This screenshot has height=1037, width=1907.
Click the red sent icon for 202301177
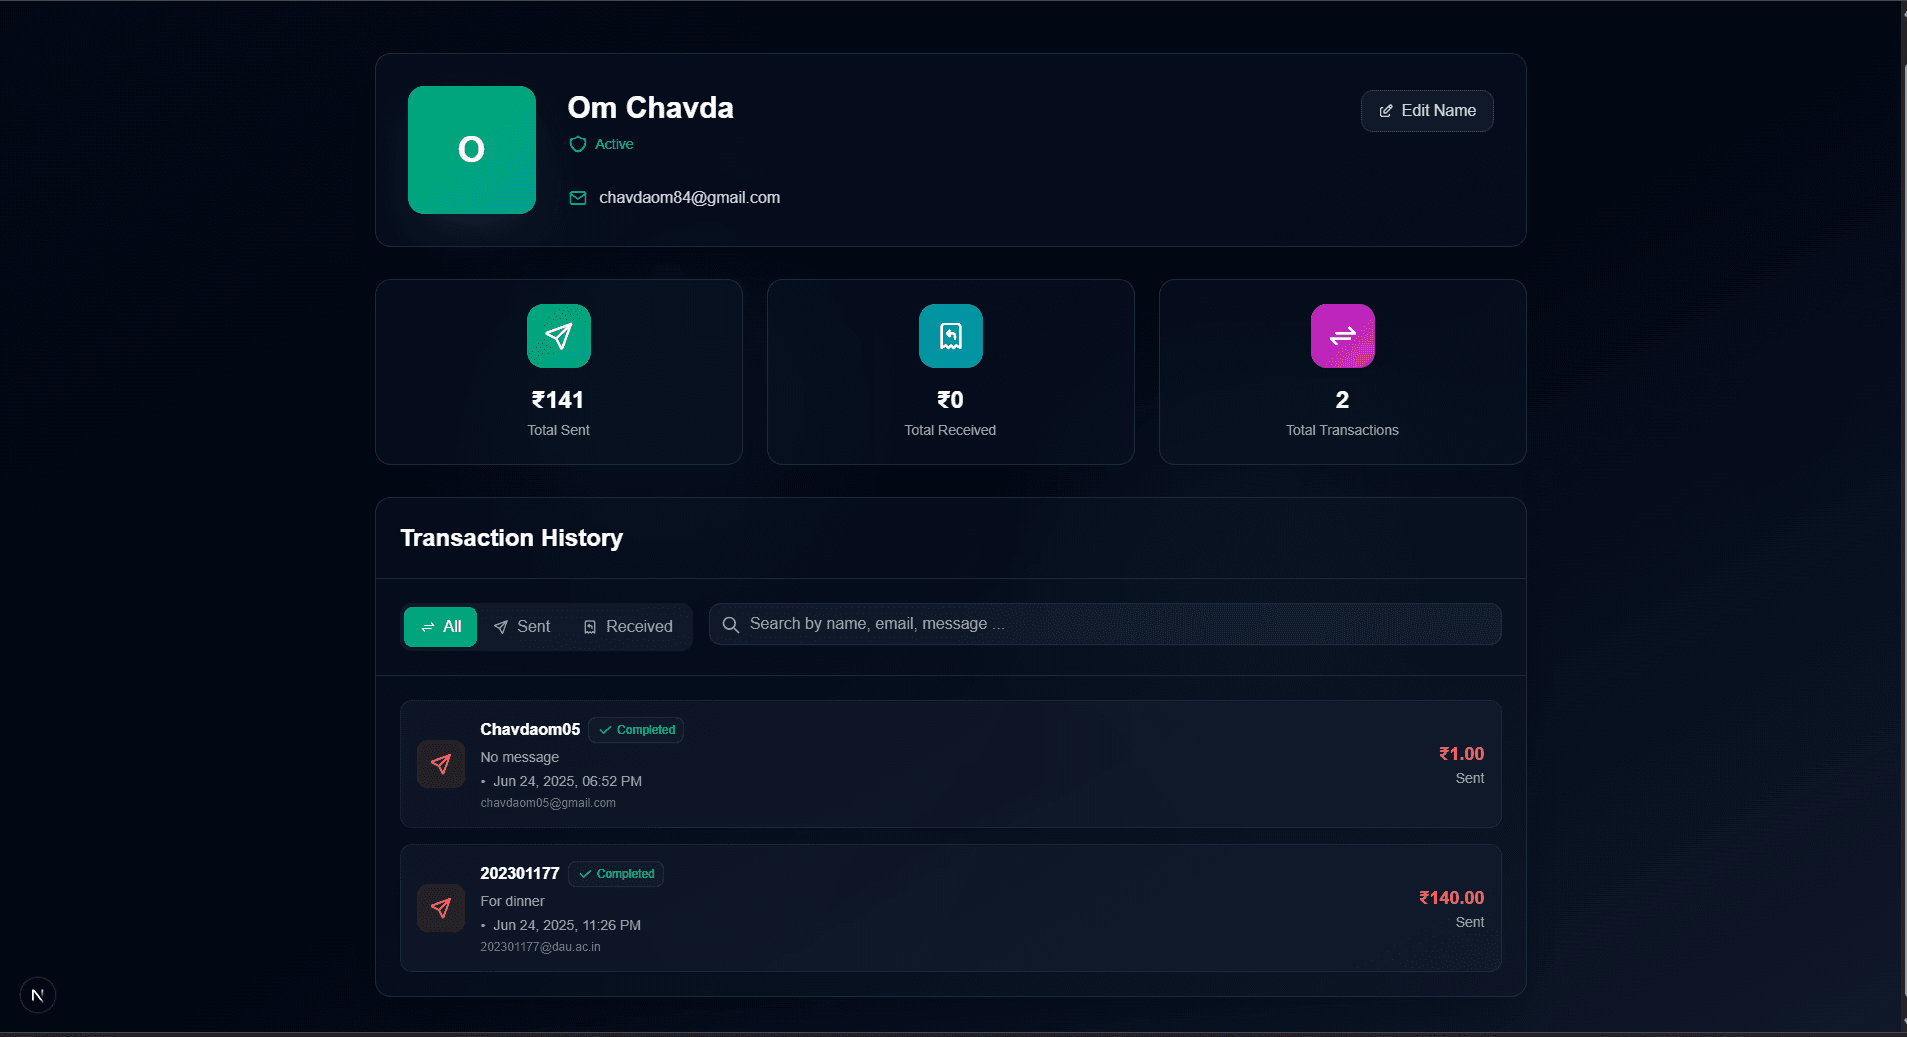pos(441,908)
